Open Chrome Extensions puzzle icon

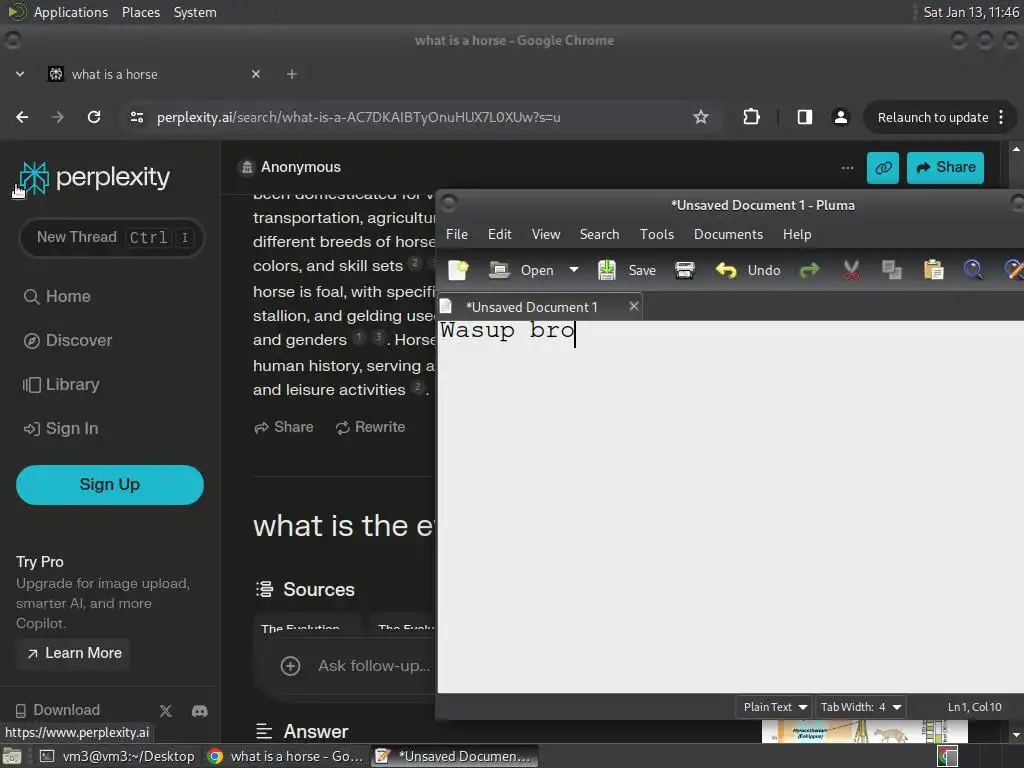click(x=751, y=117)
